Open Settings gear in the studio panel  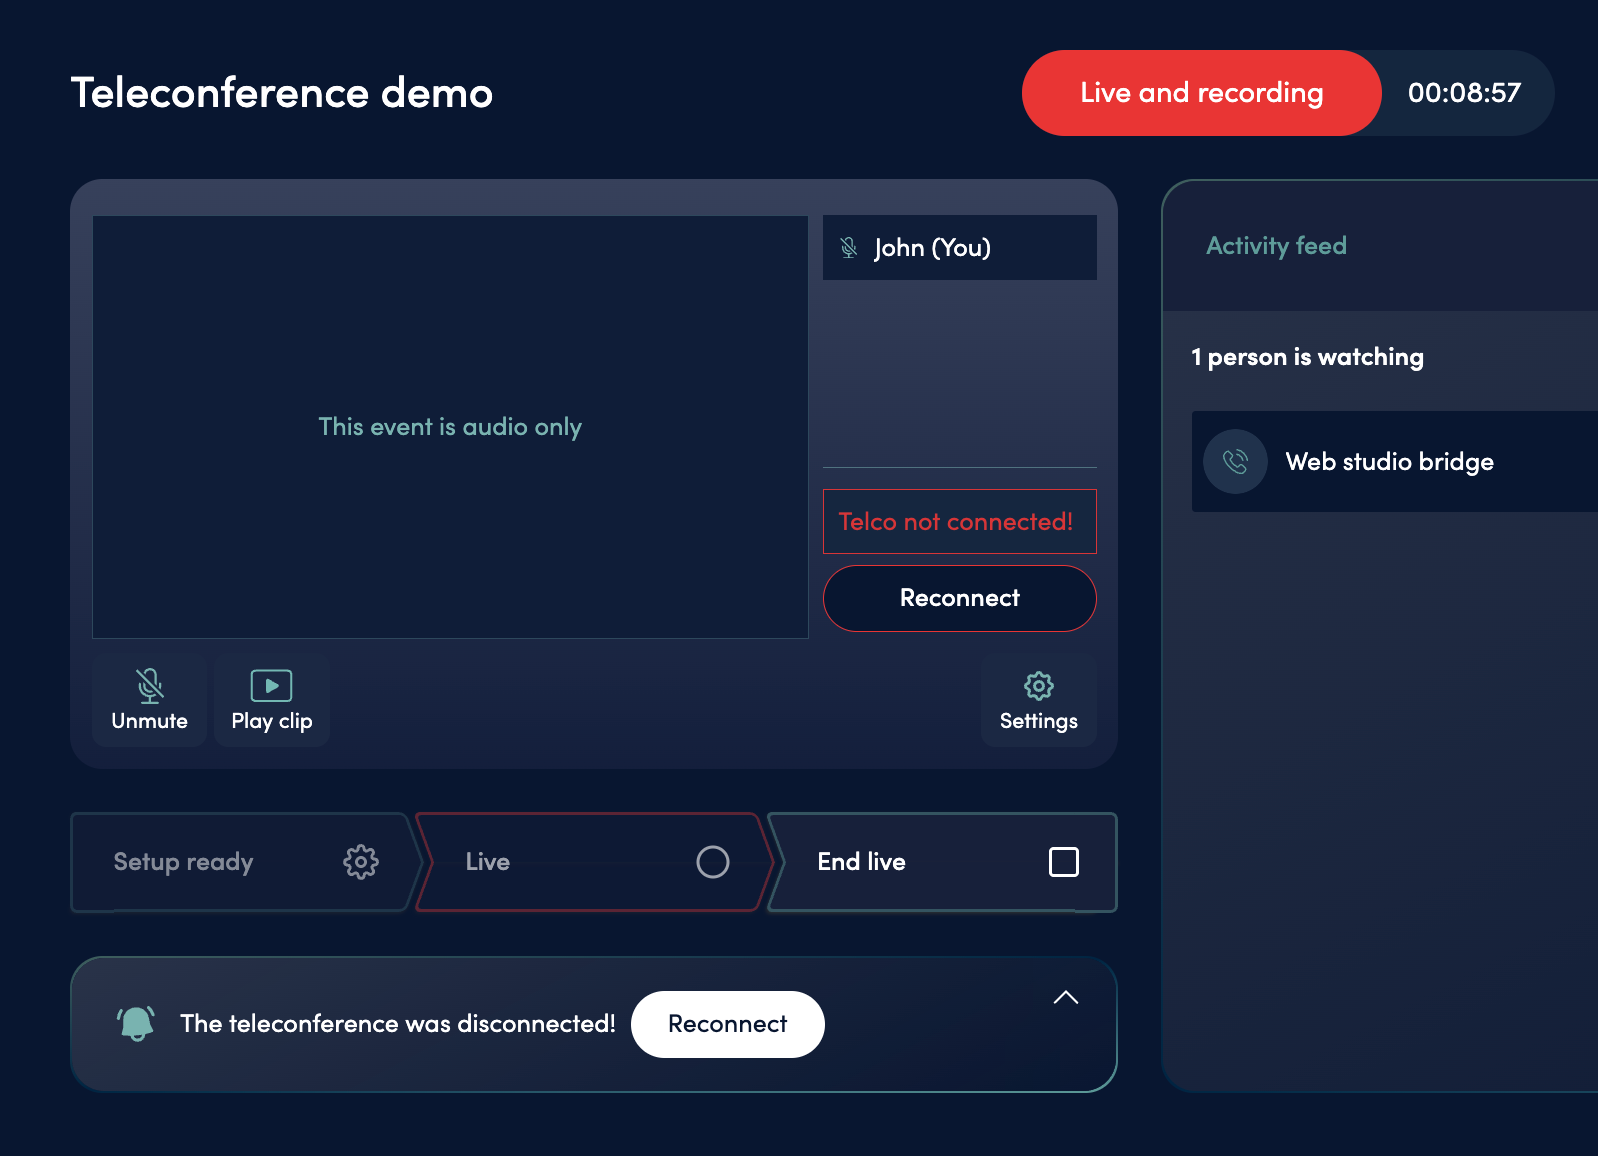point(1038,686)
